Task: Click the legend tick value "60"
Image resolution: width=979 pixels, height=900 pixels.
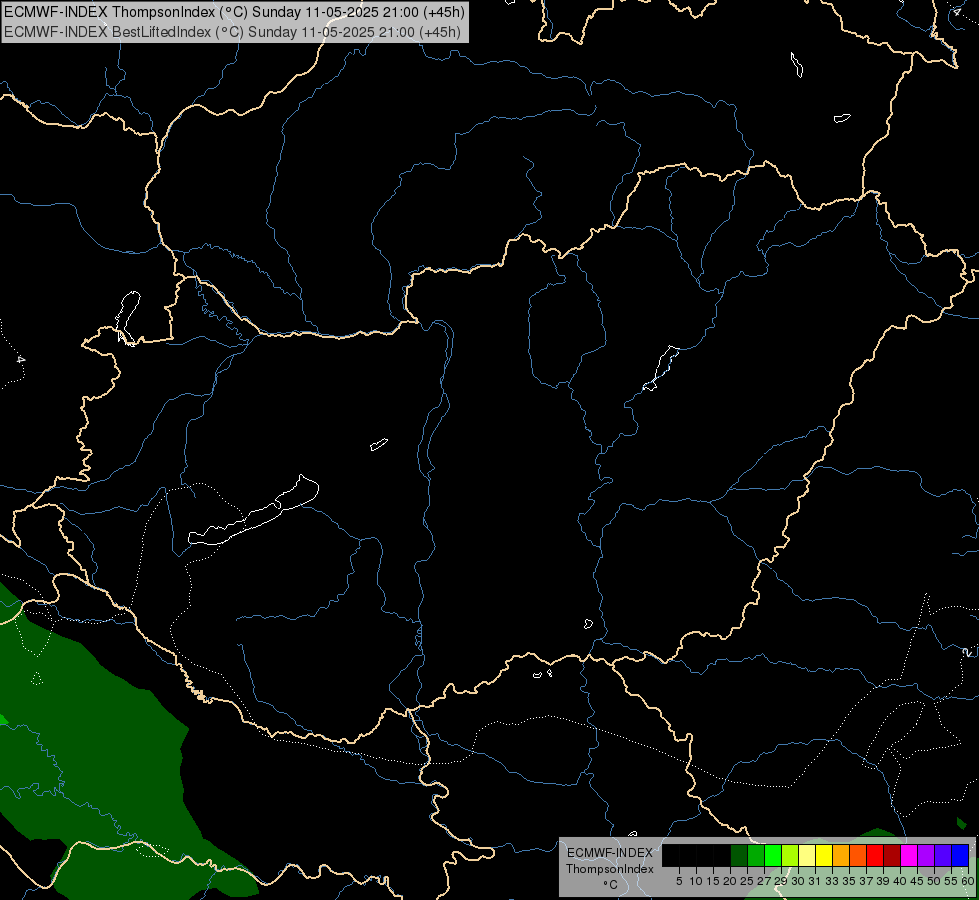Action: point(968,881)
